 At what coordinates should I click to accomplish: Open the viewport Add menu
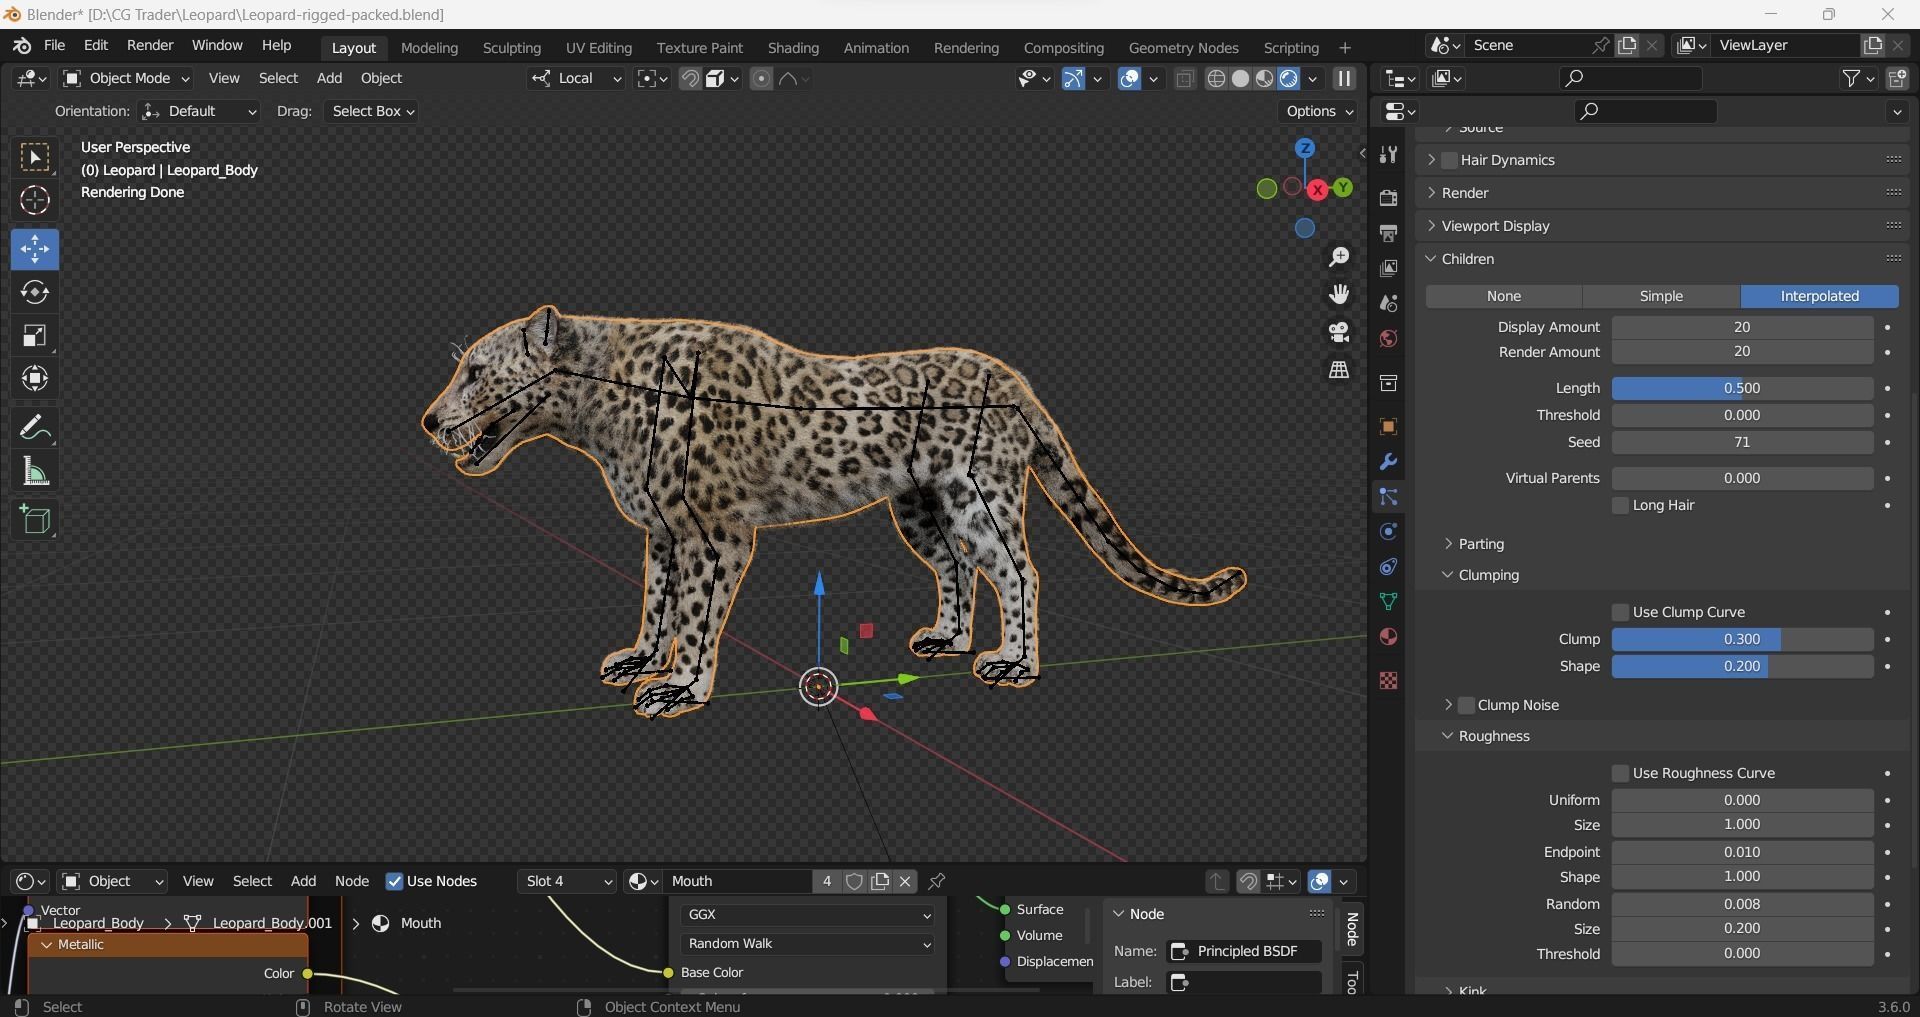tap(329, 78)
